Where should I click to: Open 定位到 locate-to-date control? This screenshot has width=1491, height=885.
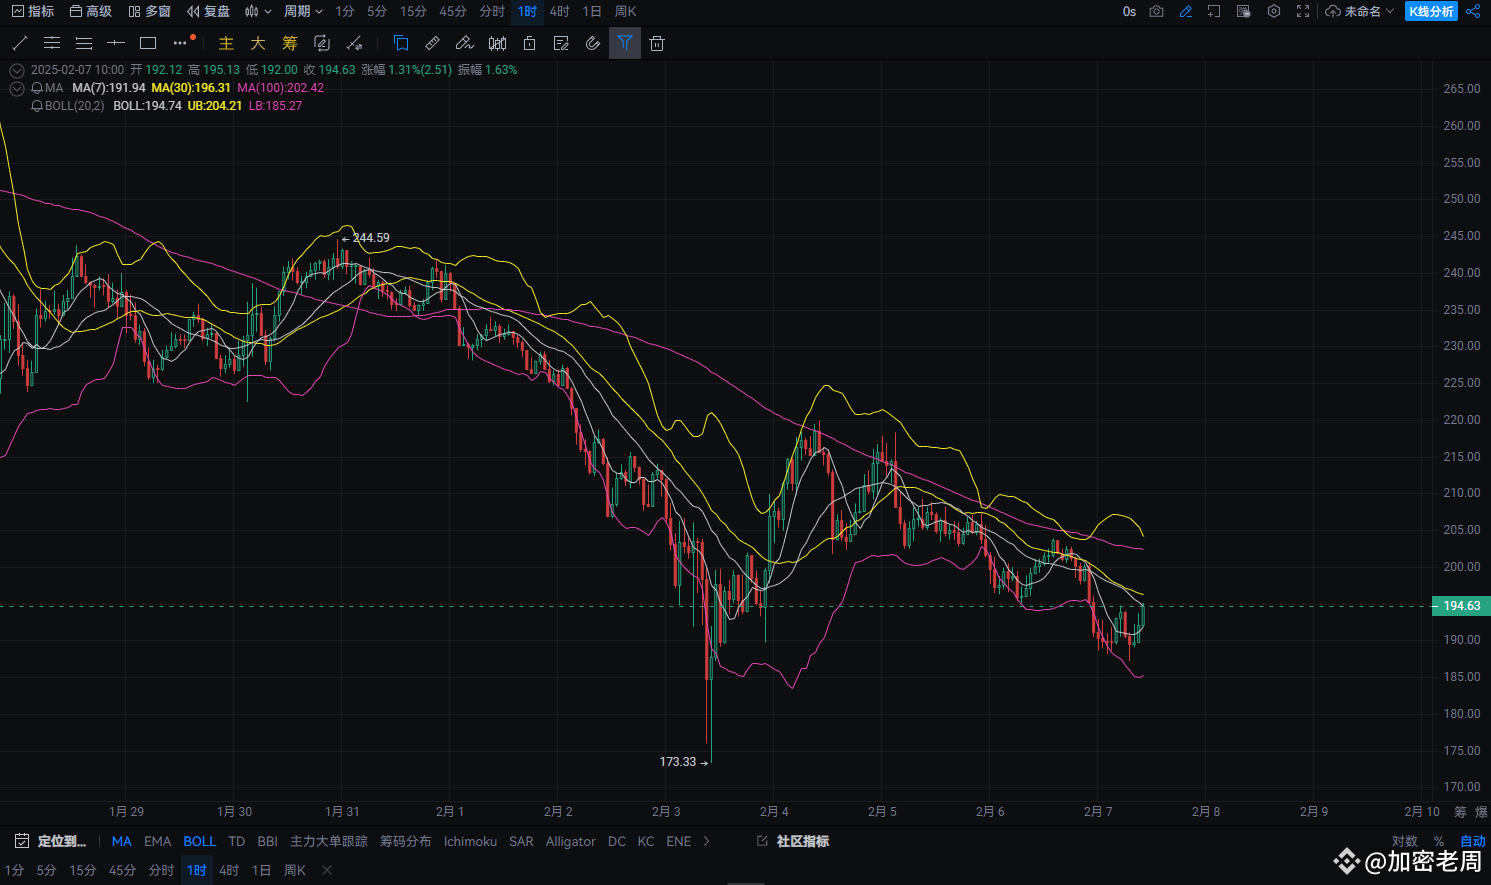pos(51,841)
